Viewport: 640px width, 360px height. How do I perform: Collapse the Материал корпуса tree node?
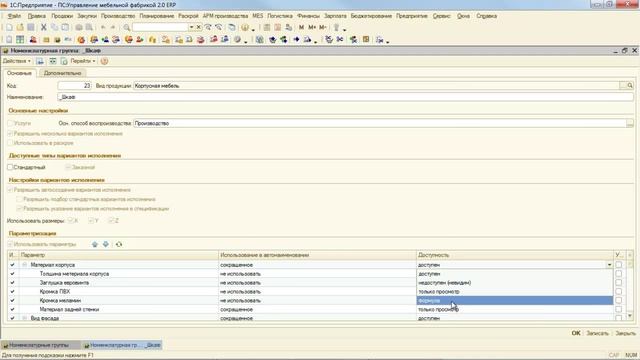coord(24,265)
